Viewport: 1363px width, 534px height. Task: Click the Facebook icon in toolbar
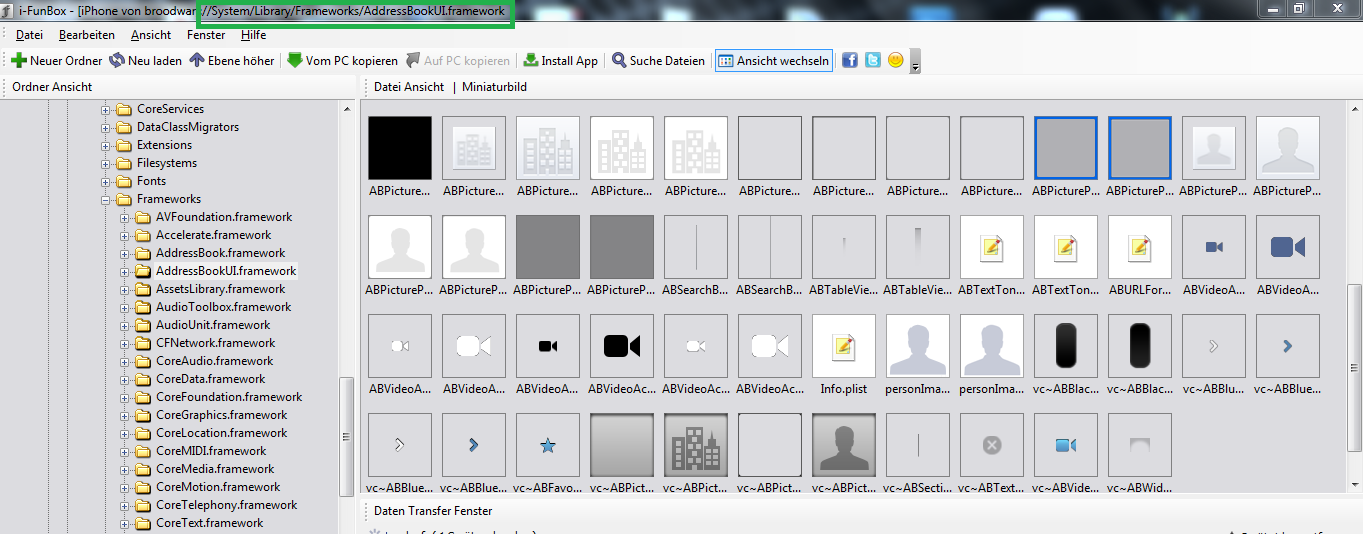tap(850, 60)
